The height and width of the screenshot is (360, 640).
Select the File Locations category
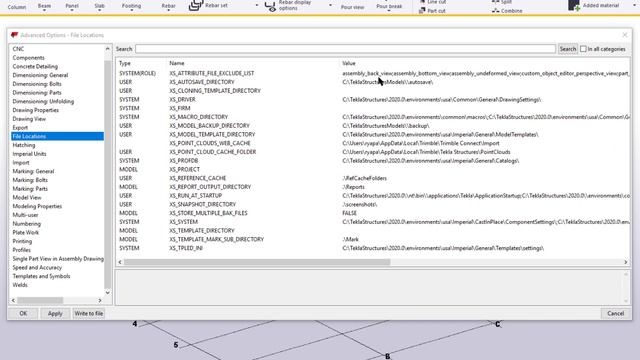pyautogui.click(x=58, y=136)
